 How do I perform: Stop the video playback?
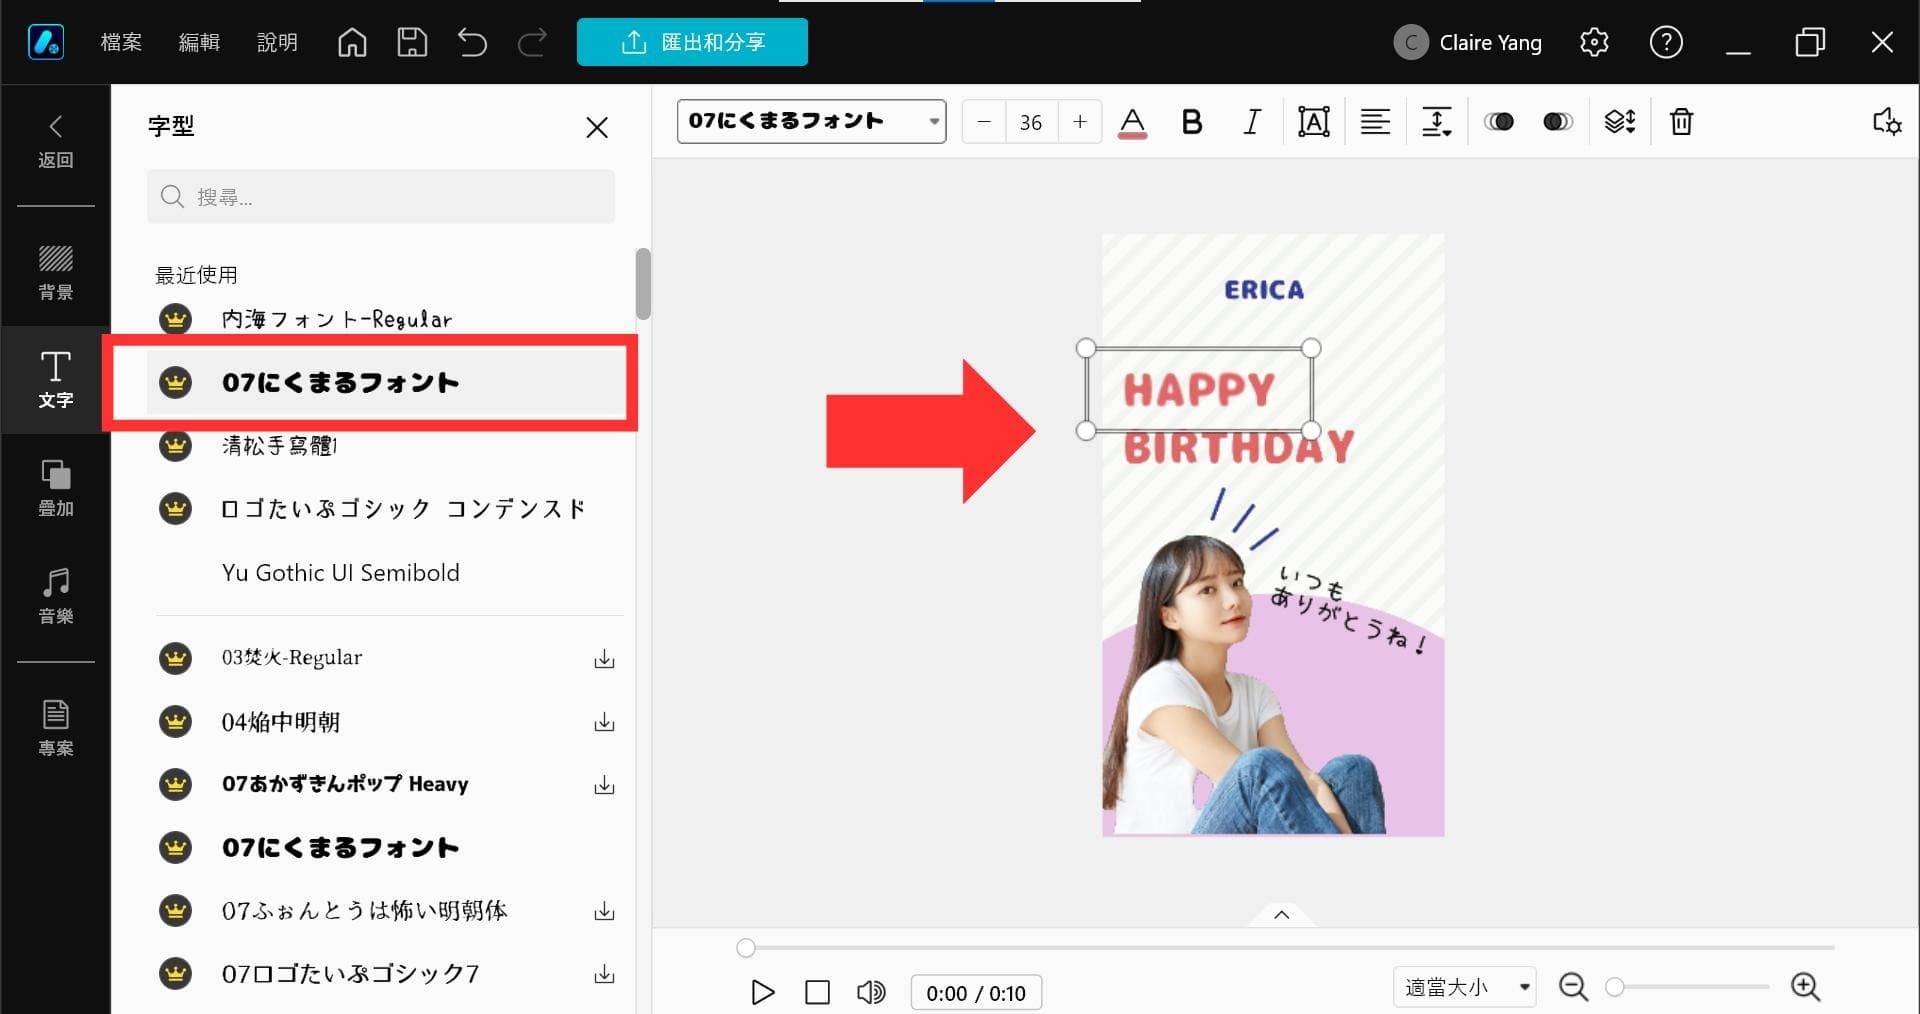click(817, 992)
